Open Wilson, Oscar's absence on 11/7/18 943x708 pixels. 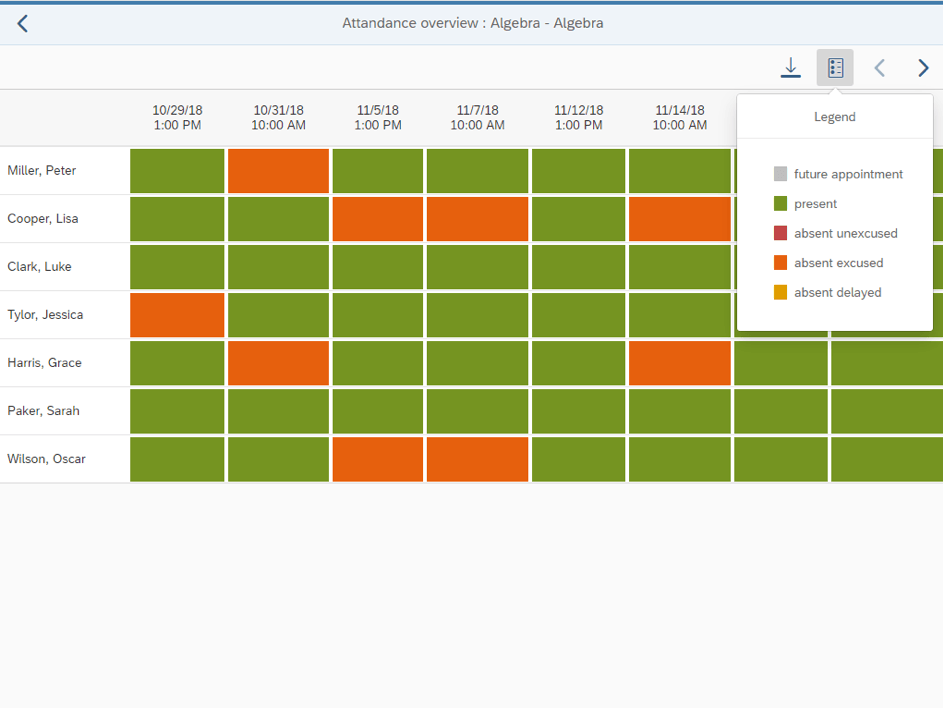pos(478,459)
